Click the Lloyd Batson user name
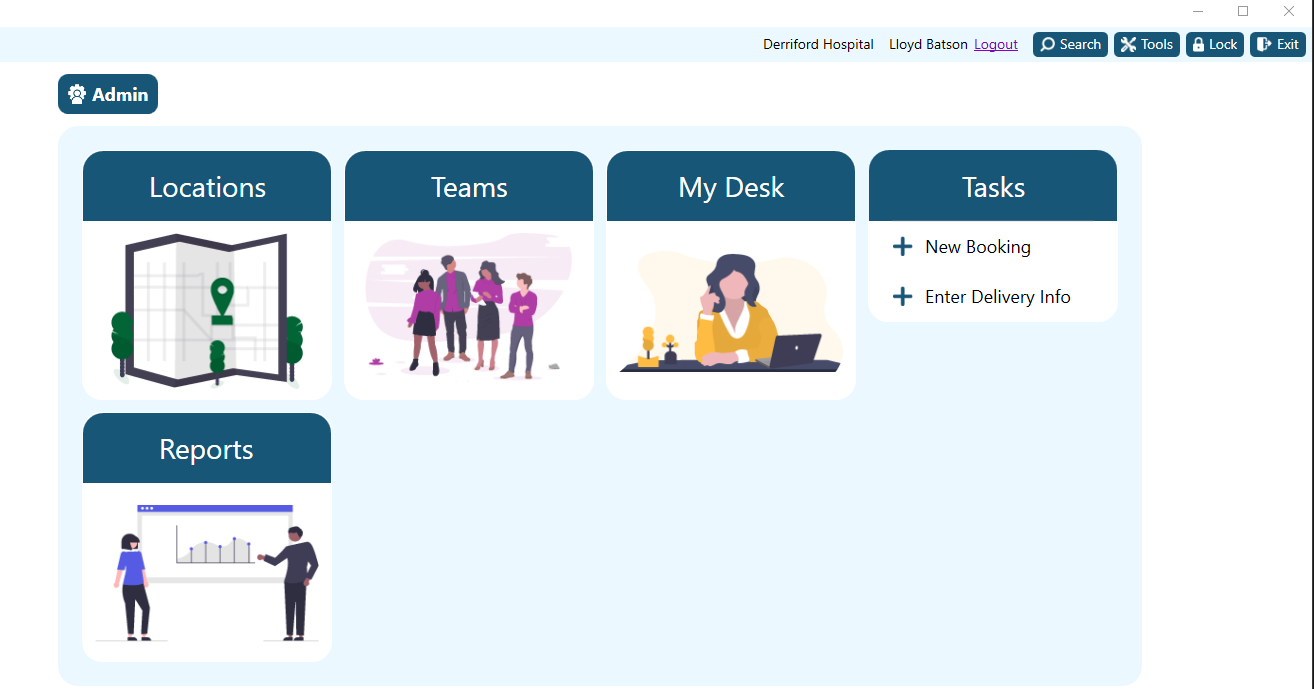This screenshot has height=689, width=1314. [928, 44]
